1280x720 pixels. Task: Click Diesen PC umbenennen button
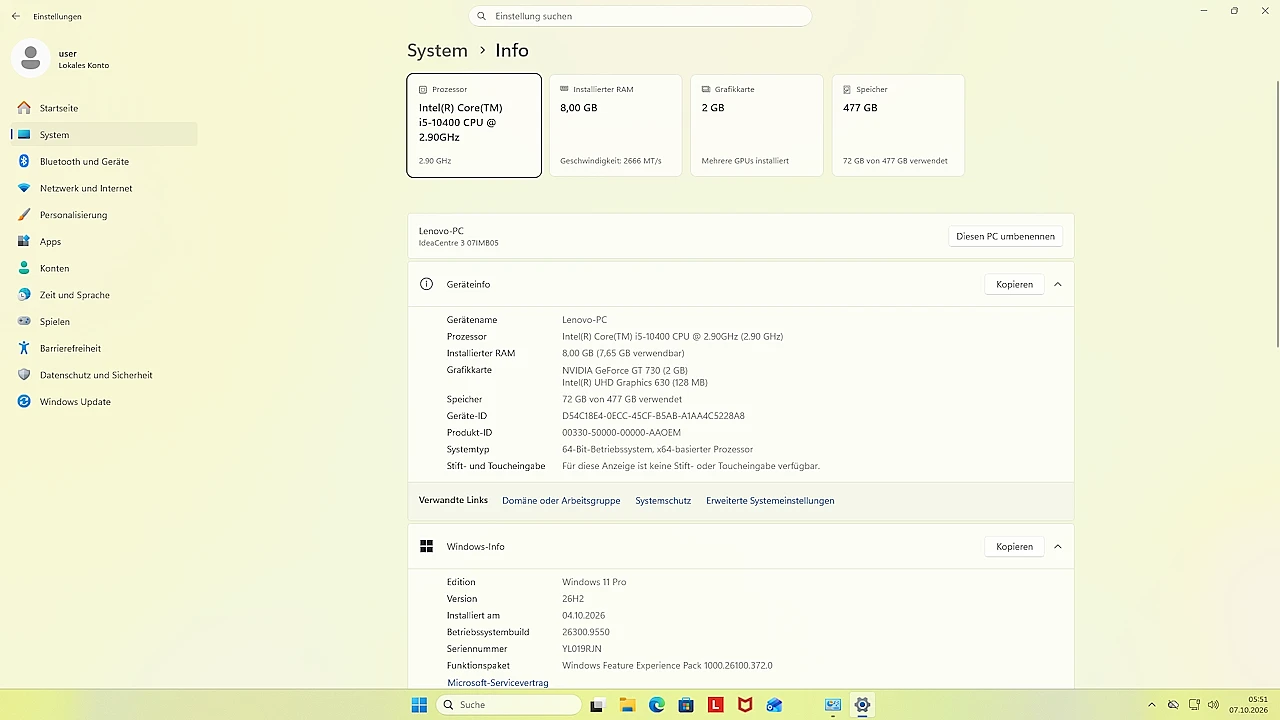click(x=1005, y=237)
